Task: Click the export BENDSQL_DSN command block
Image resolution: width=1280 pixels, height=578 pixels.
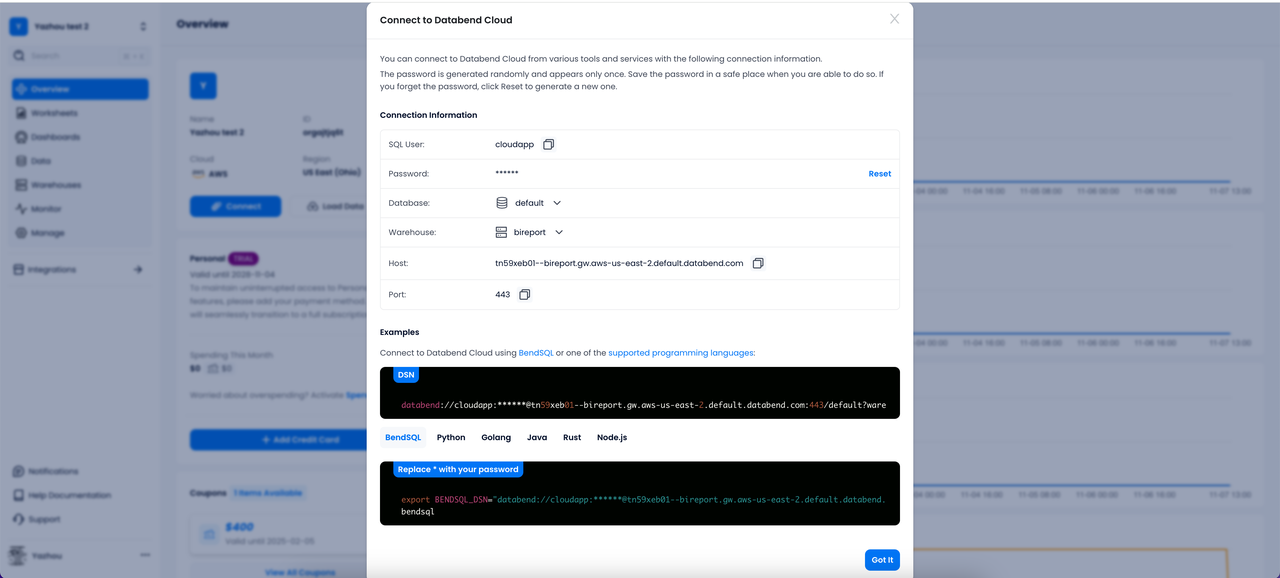Action: 640,493
